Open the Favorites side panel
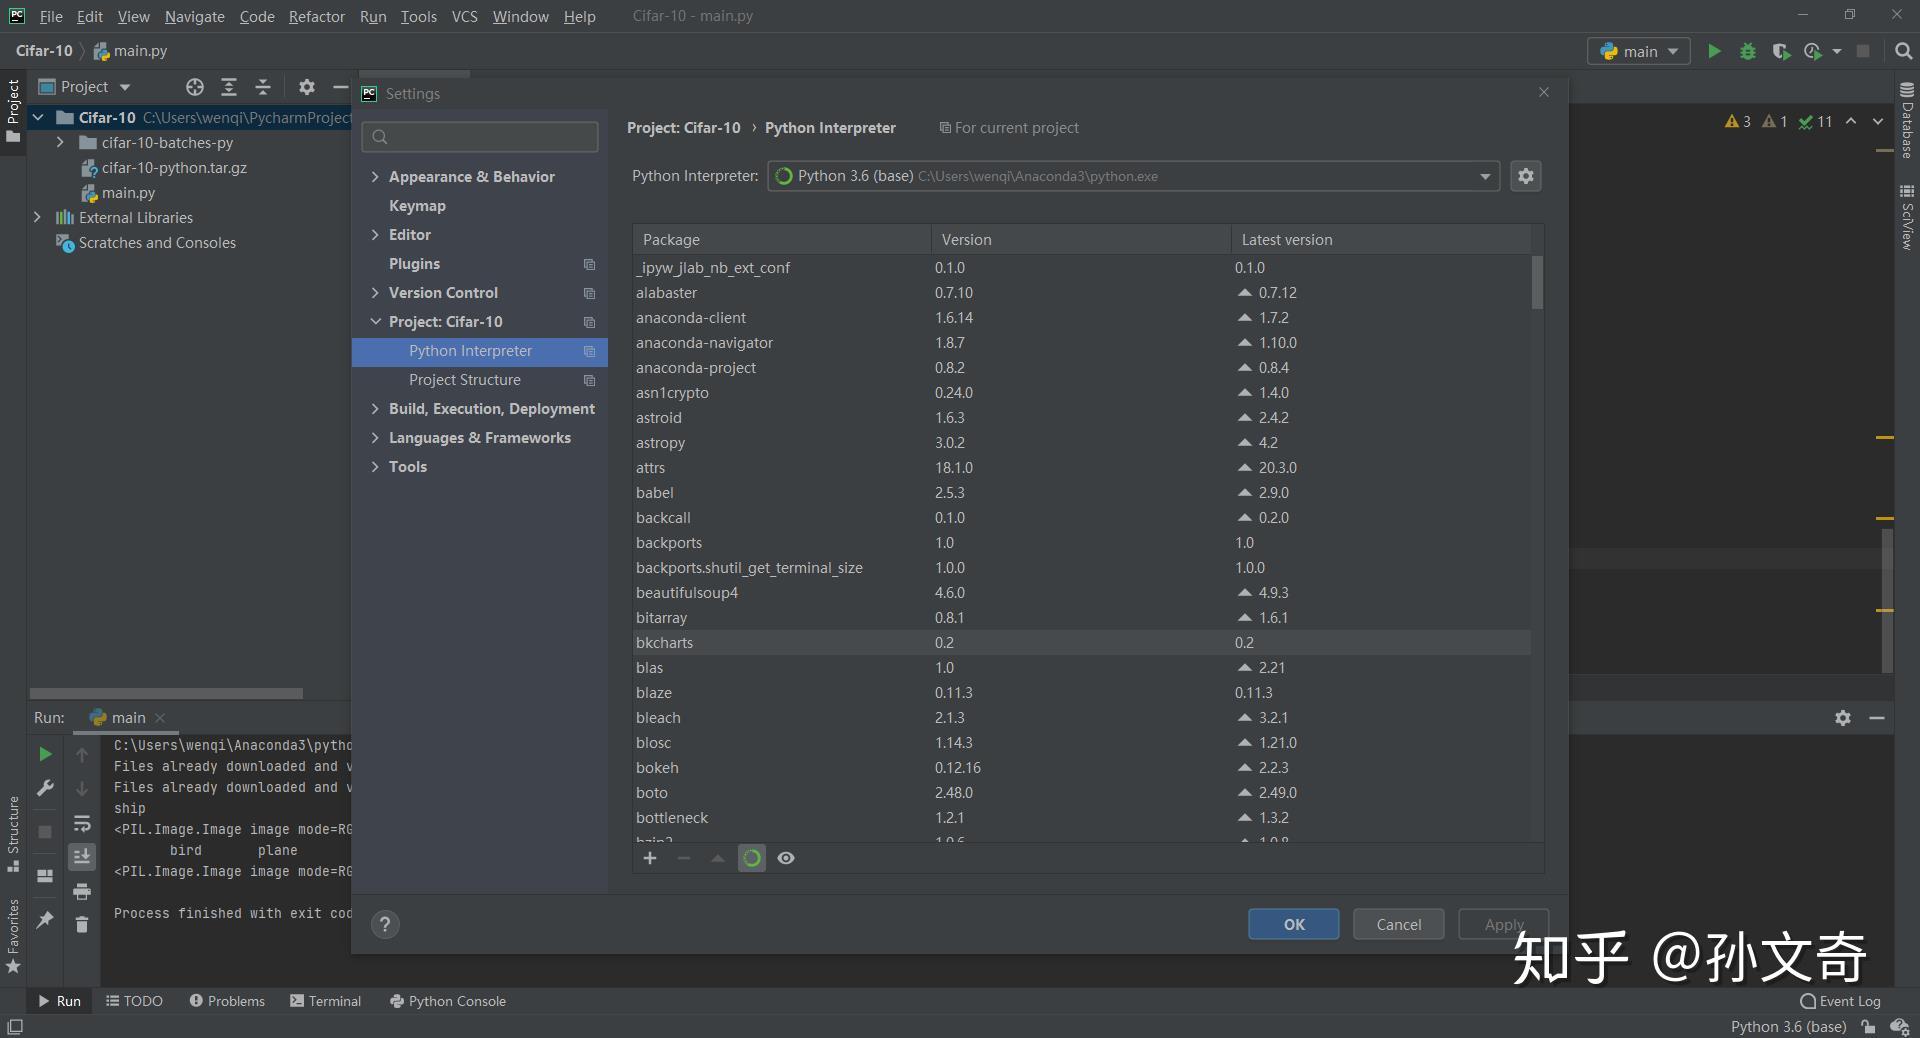1920x1038 pixels. 13,936
